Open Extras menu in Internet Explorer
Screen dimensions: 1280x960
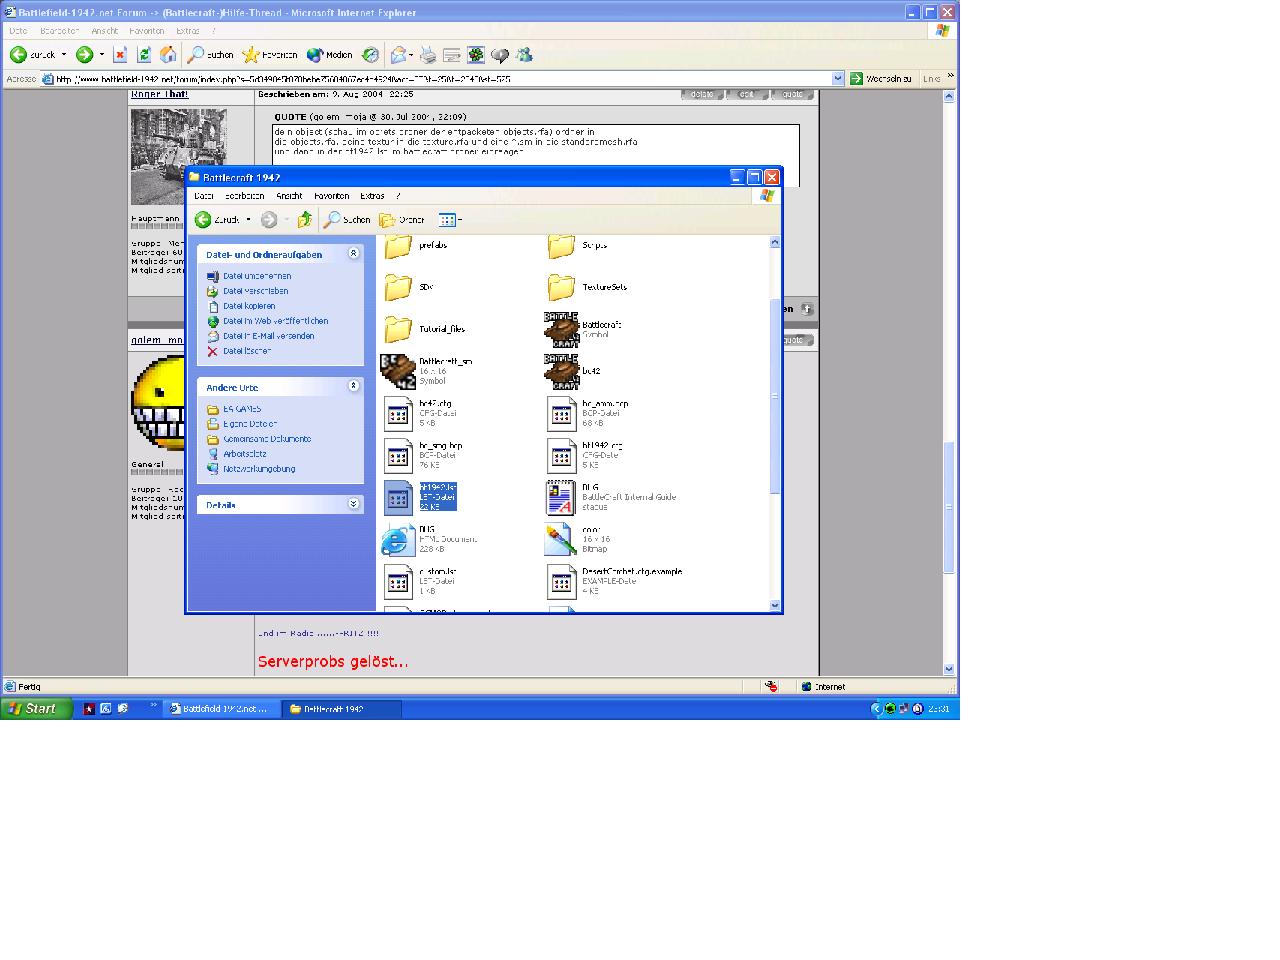[x=187, y=31]
